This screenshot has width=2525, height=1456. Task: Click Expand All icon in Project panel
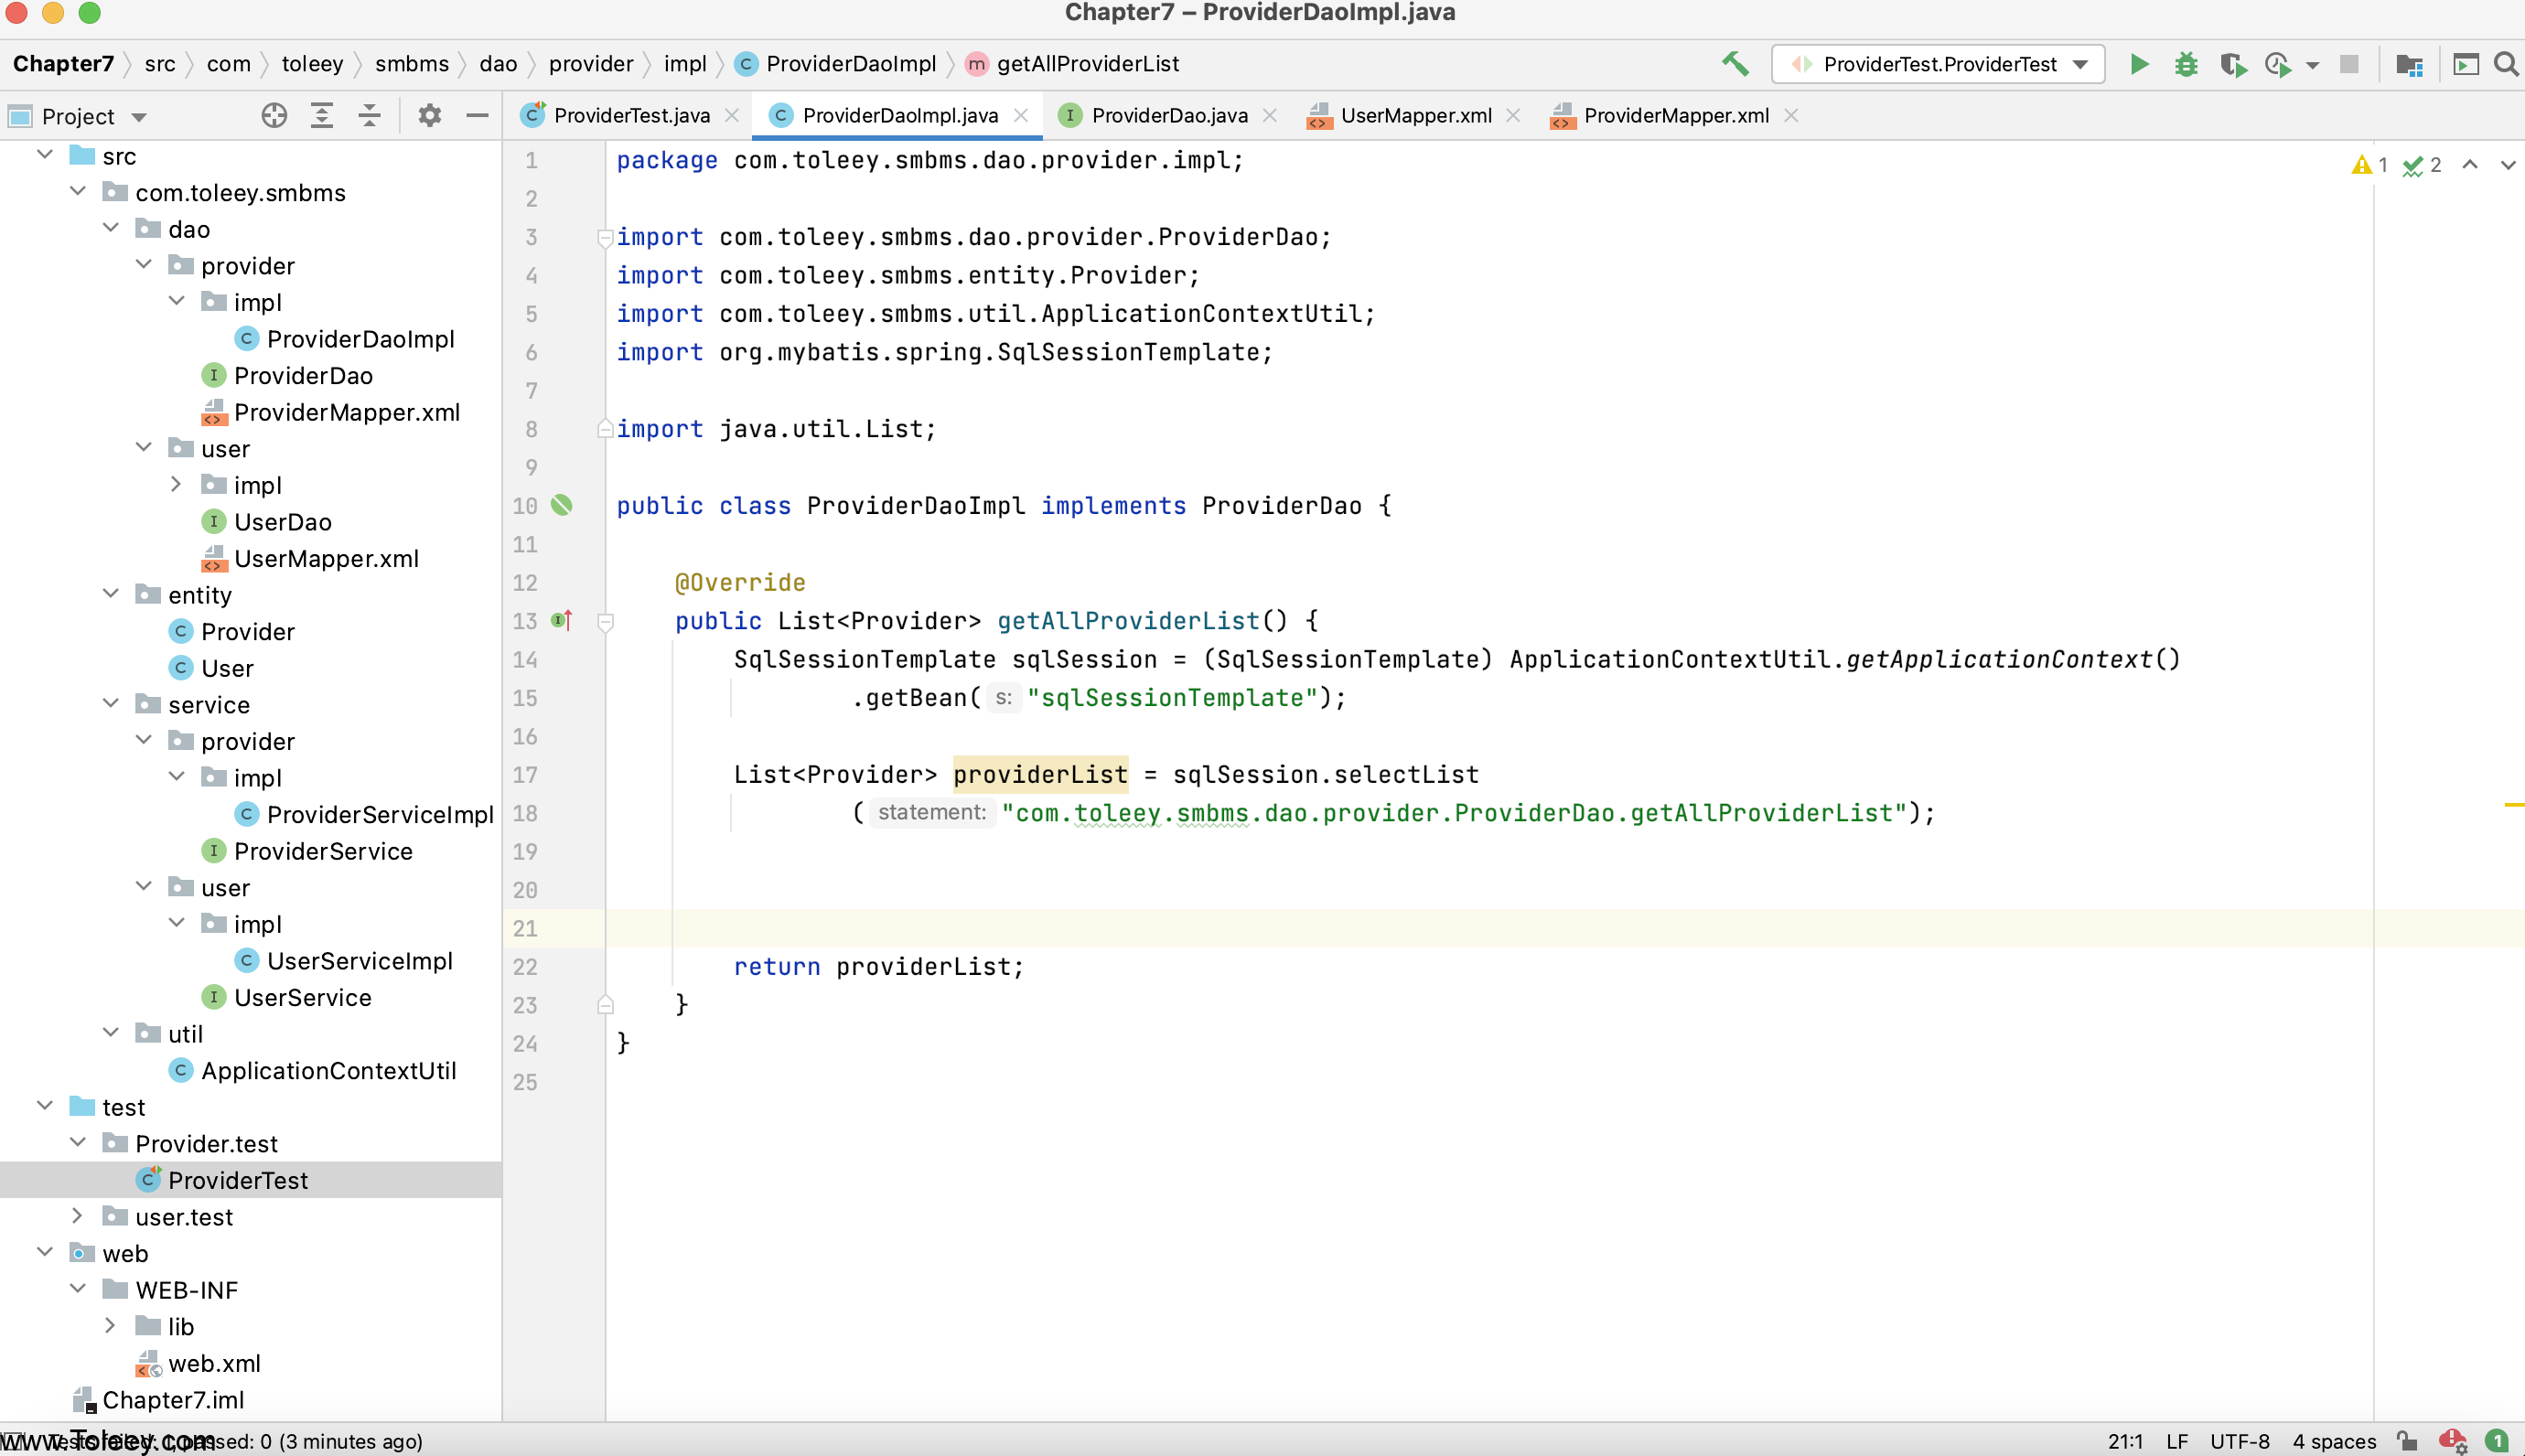322,116
